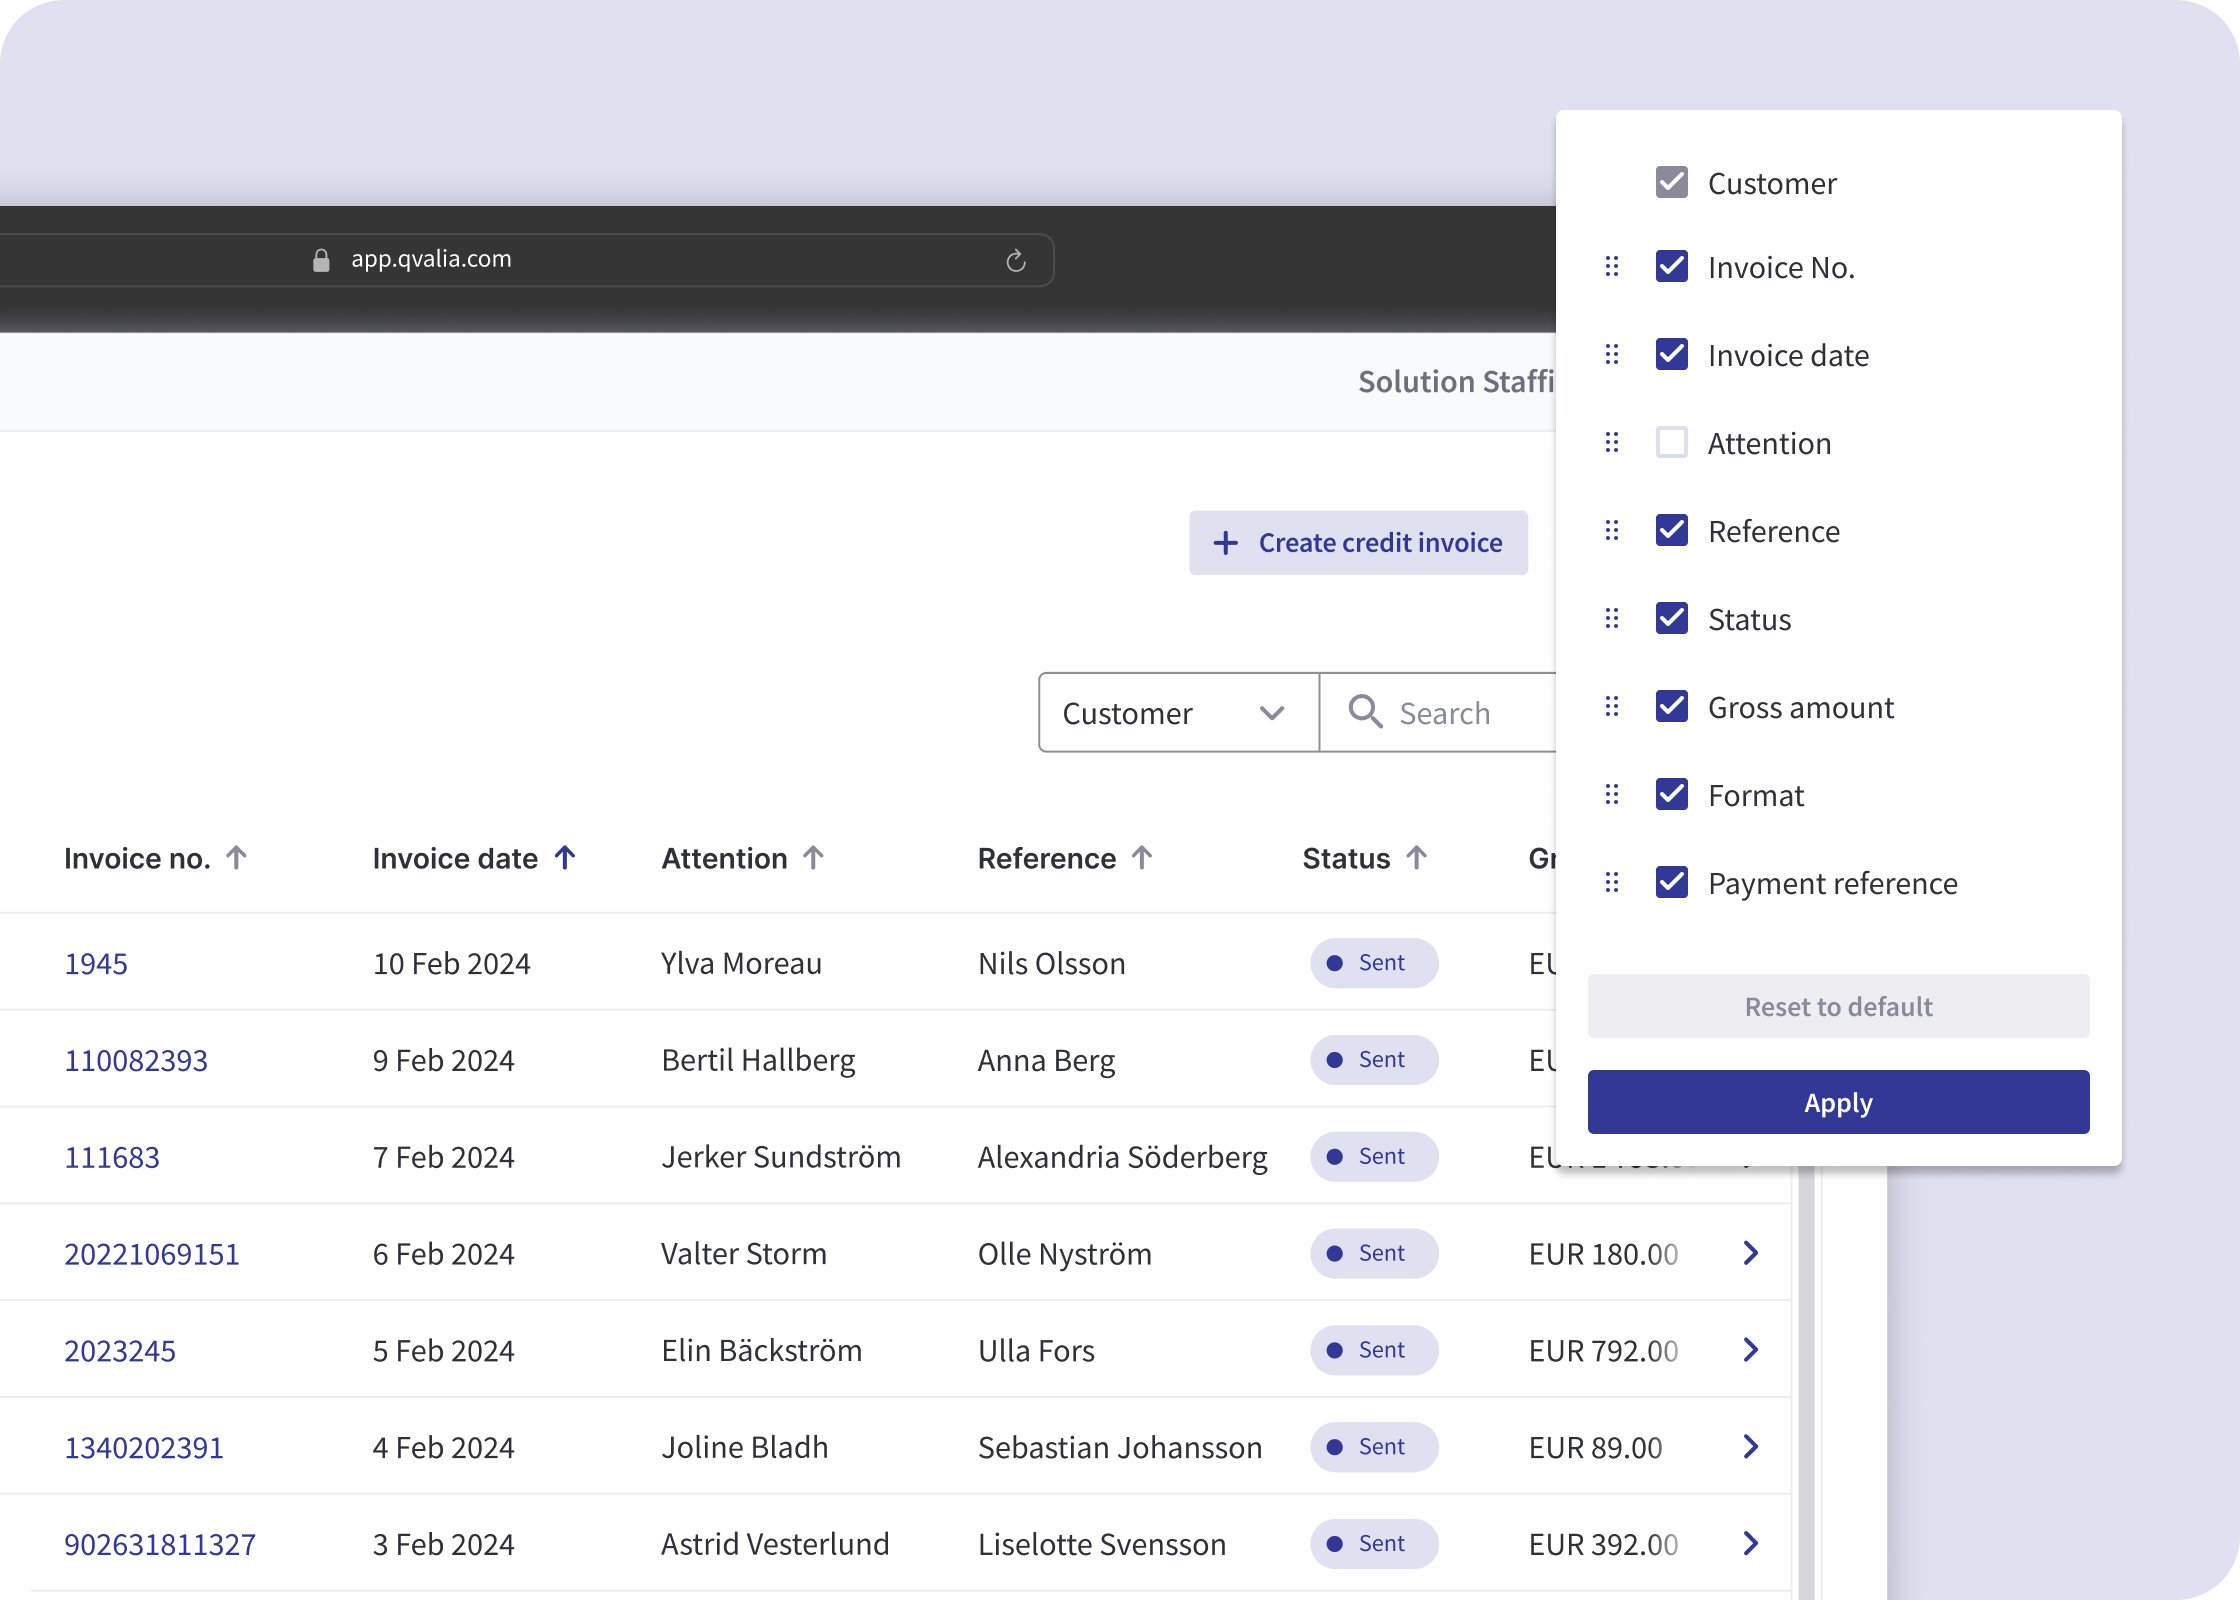The width and height of the screenshot is (2240, 1600).
Task: Click drag handle beside Attention option
Action: [x=1611, y=443]
